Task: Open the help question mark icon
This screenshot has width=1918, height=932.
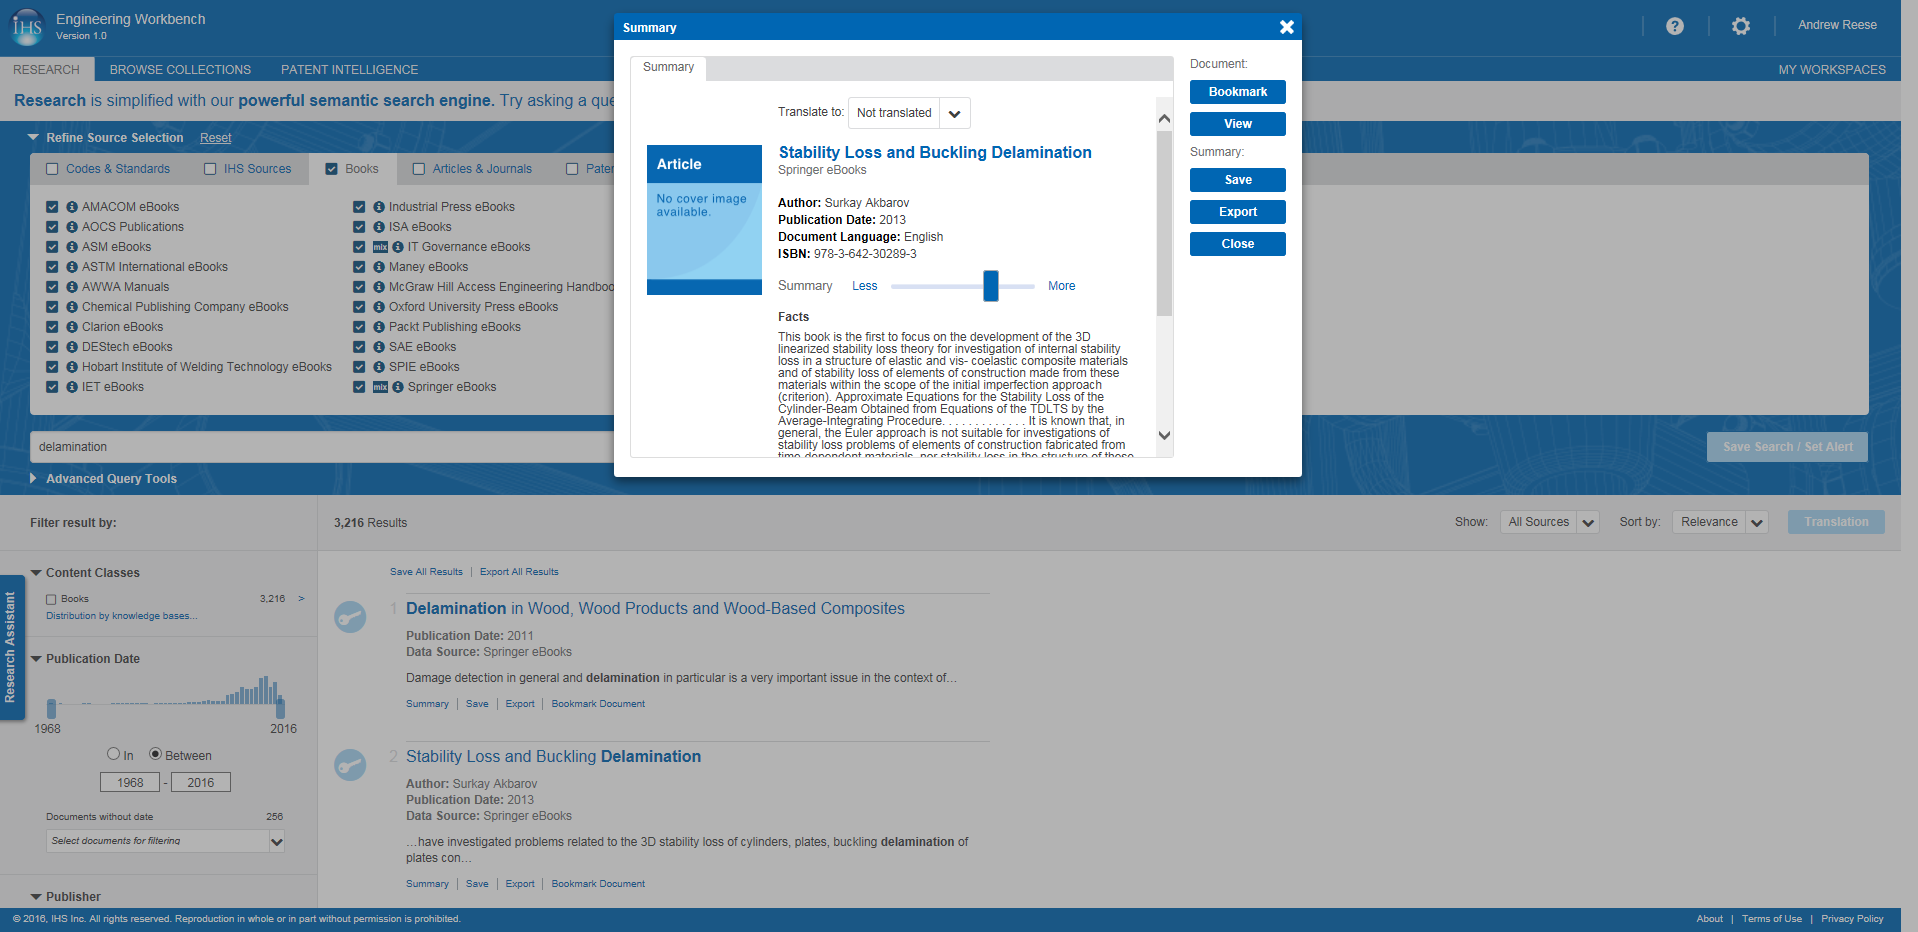Action: point(1675,26)
